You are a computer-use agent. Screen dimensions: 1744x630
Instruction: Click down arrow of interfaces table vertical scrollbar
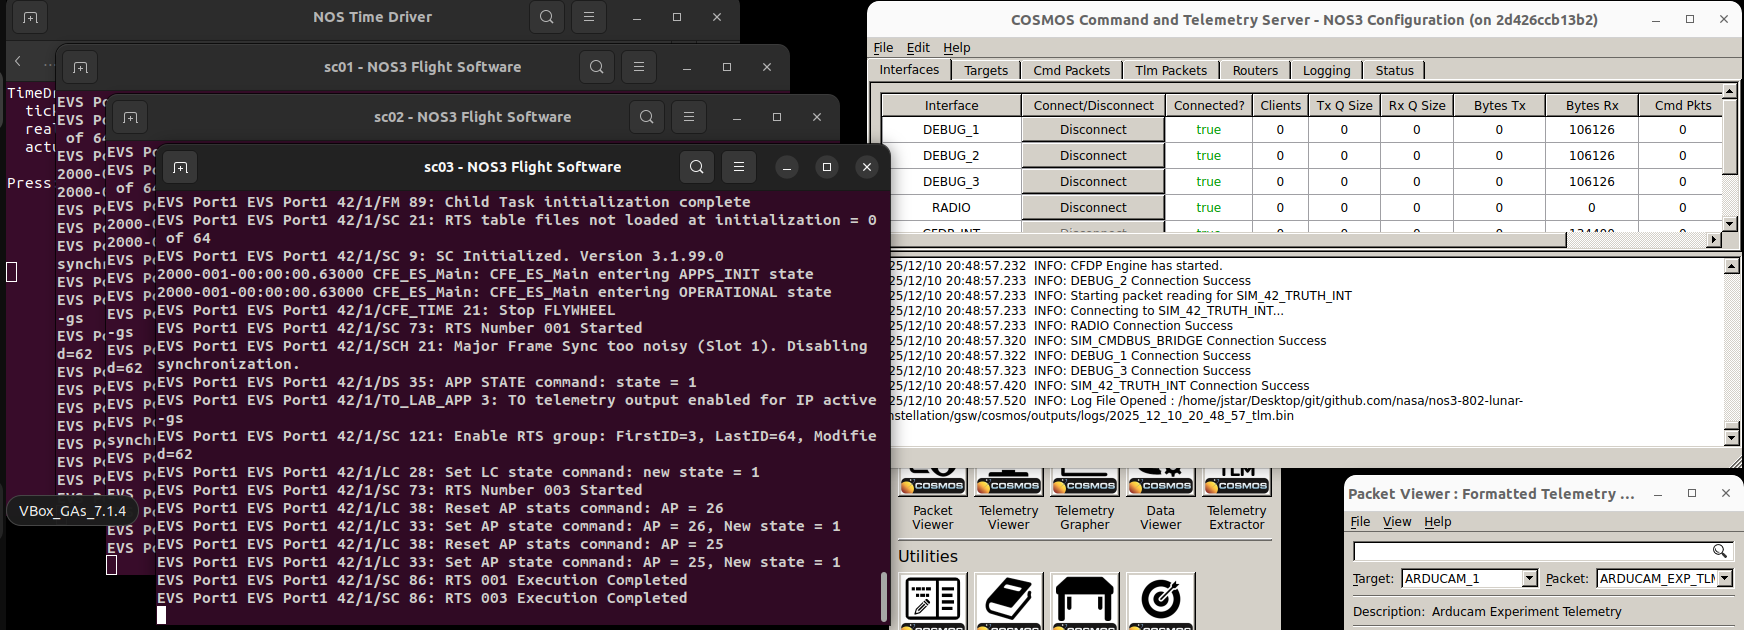point(1730,224)
